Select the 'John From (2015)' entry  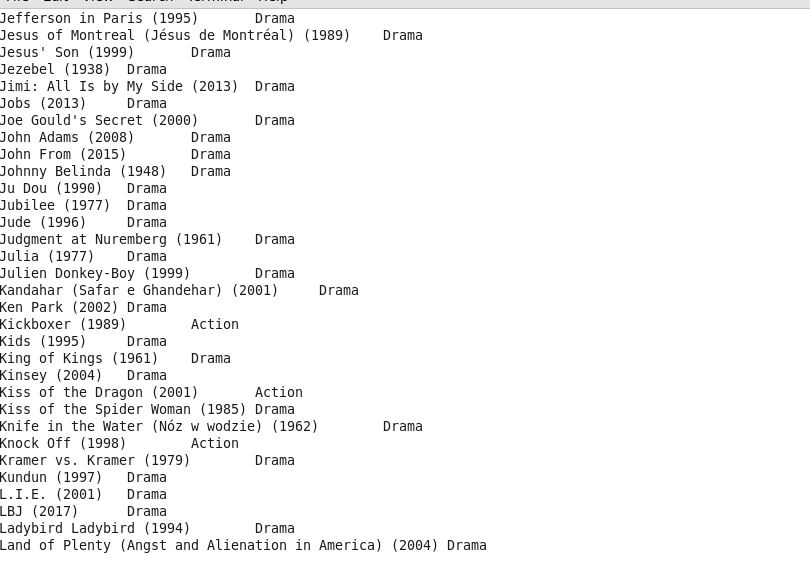pyautogui.click(x=63, y=155)
